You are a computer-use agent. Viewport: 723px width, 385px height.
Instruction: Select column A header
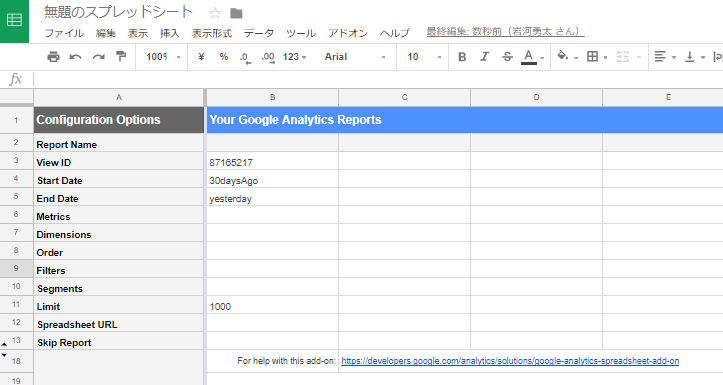coord(119,97)
